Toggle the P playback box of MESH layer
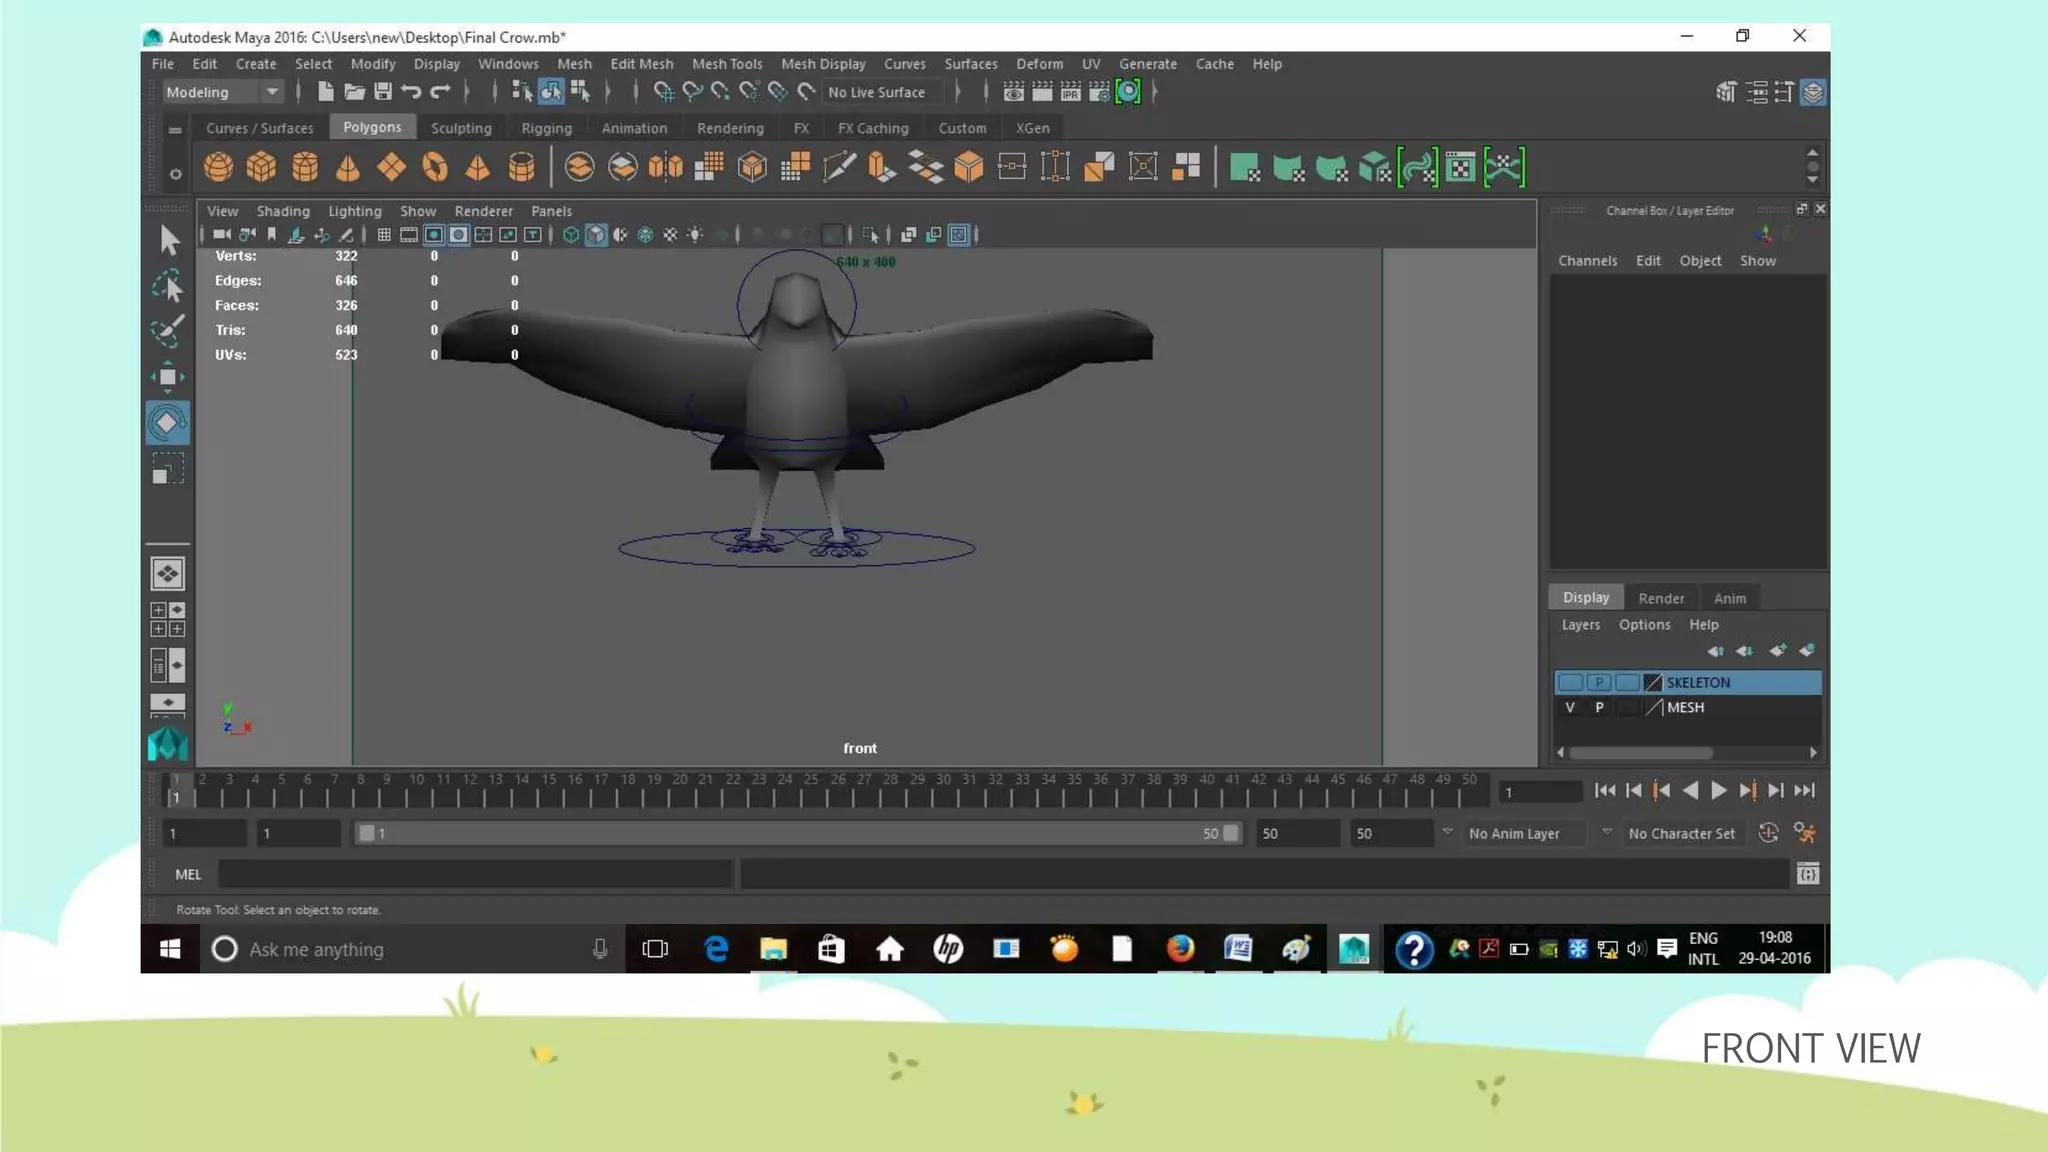The image size is (2048, 1152). pos(1599,707)
